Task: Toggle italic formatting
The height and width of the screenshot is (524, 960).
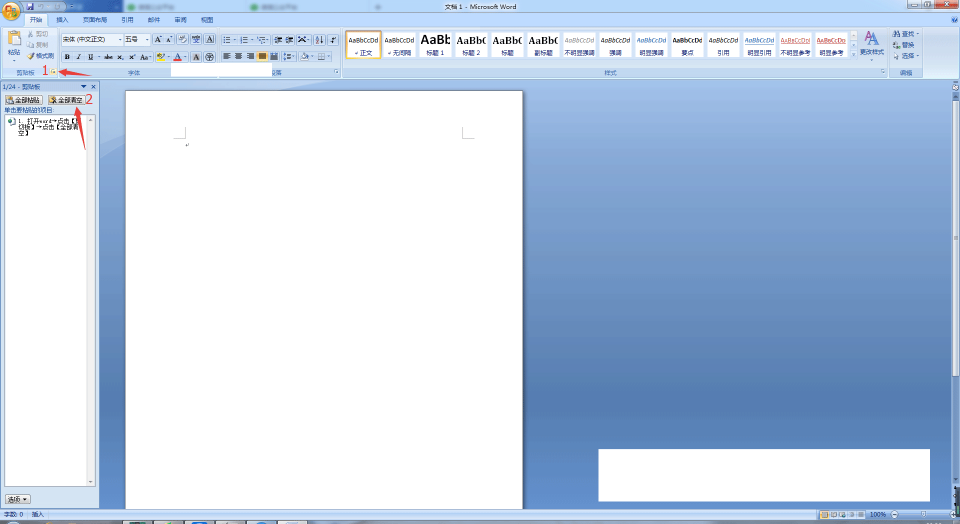Action: point(78,57)
